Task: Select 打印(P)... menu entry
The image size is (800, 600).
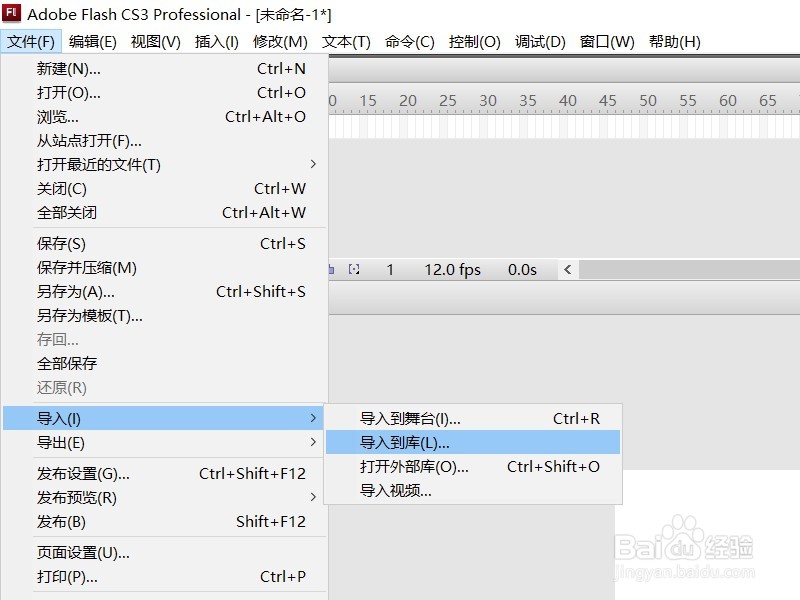Action: (x=164, y=577)
